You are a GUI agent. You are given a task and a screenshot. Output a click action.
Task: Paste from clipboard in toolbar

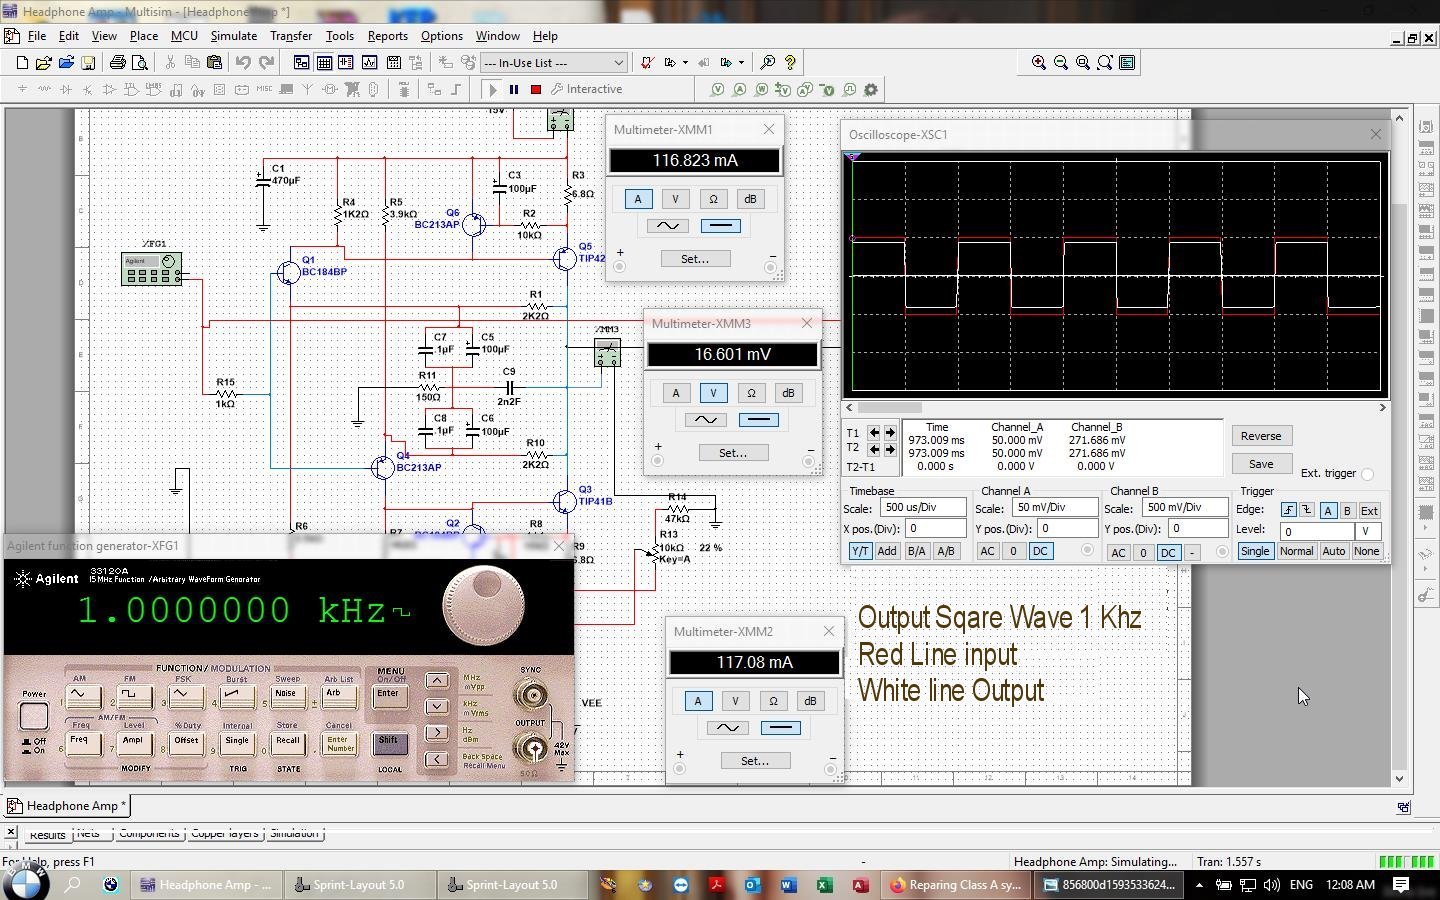pos(214,63)
